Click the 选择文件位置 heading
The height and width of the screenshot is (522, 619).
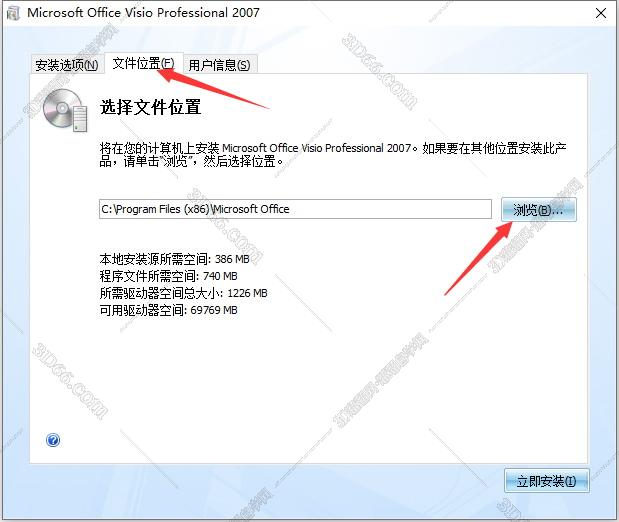tap(150, 107)
